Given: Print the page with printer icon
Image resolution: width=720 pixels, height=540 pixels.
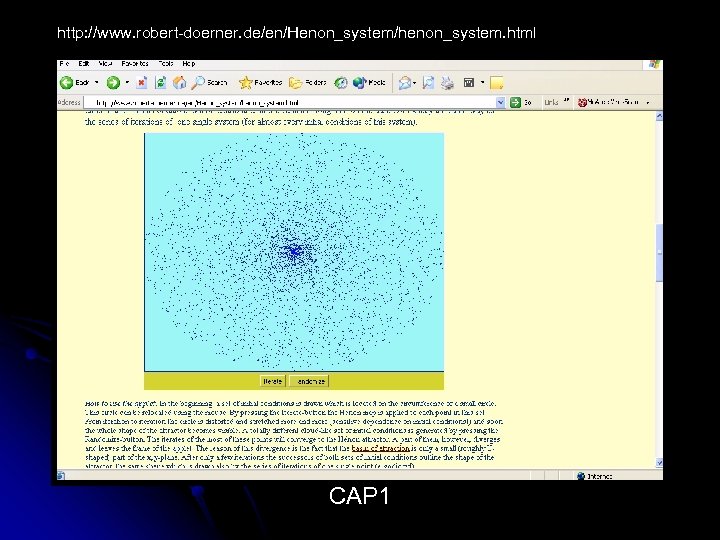Looking at the screenshot, I should [447, 83].
